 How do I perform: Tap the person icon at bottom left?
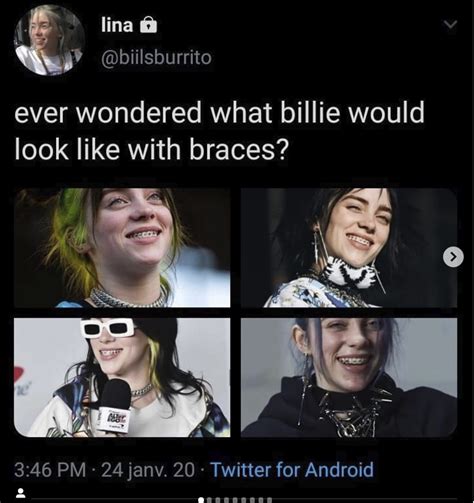pos(21,493)
